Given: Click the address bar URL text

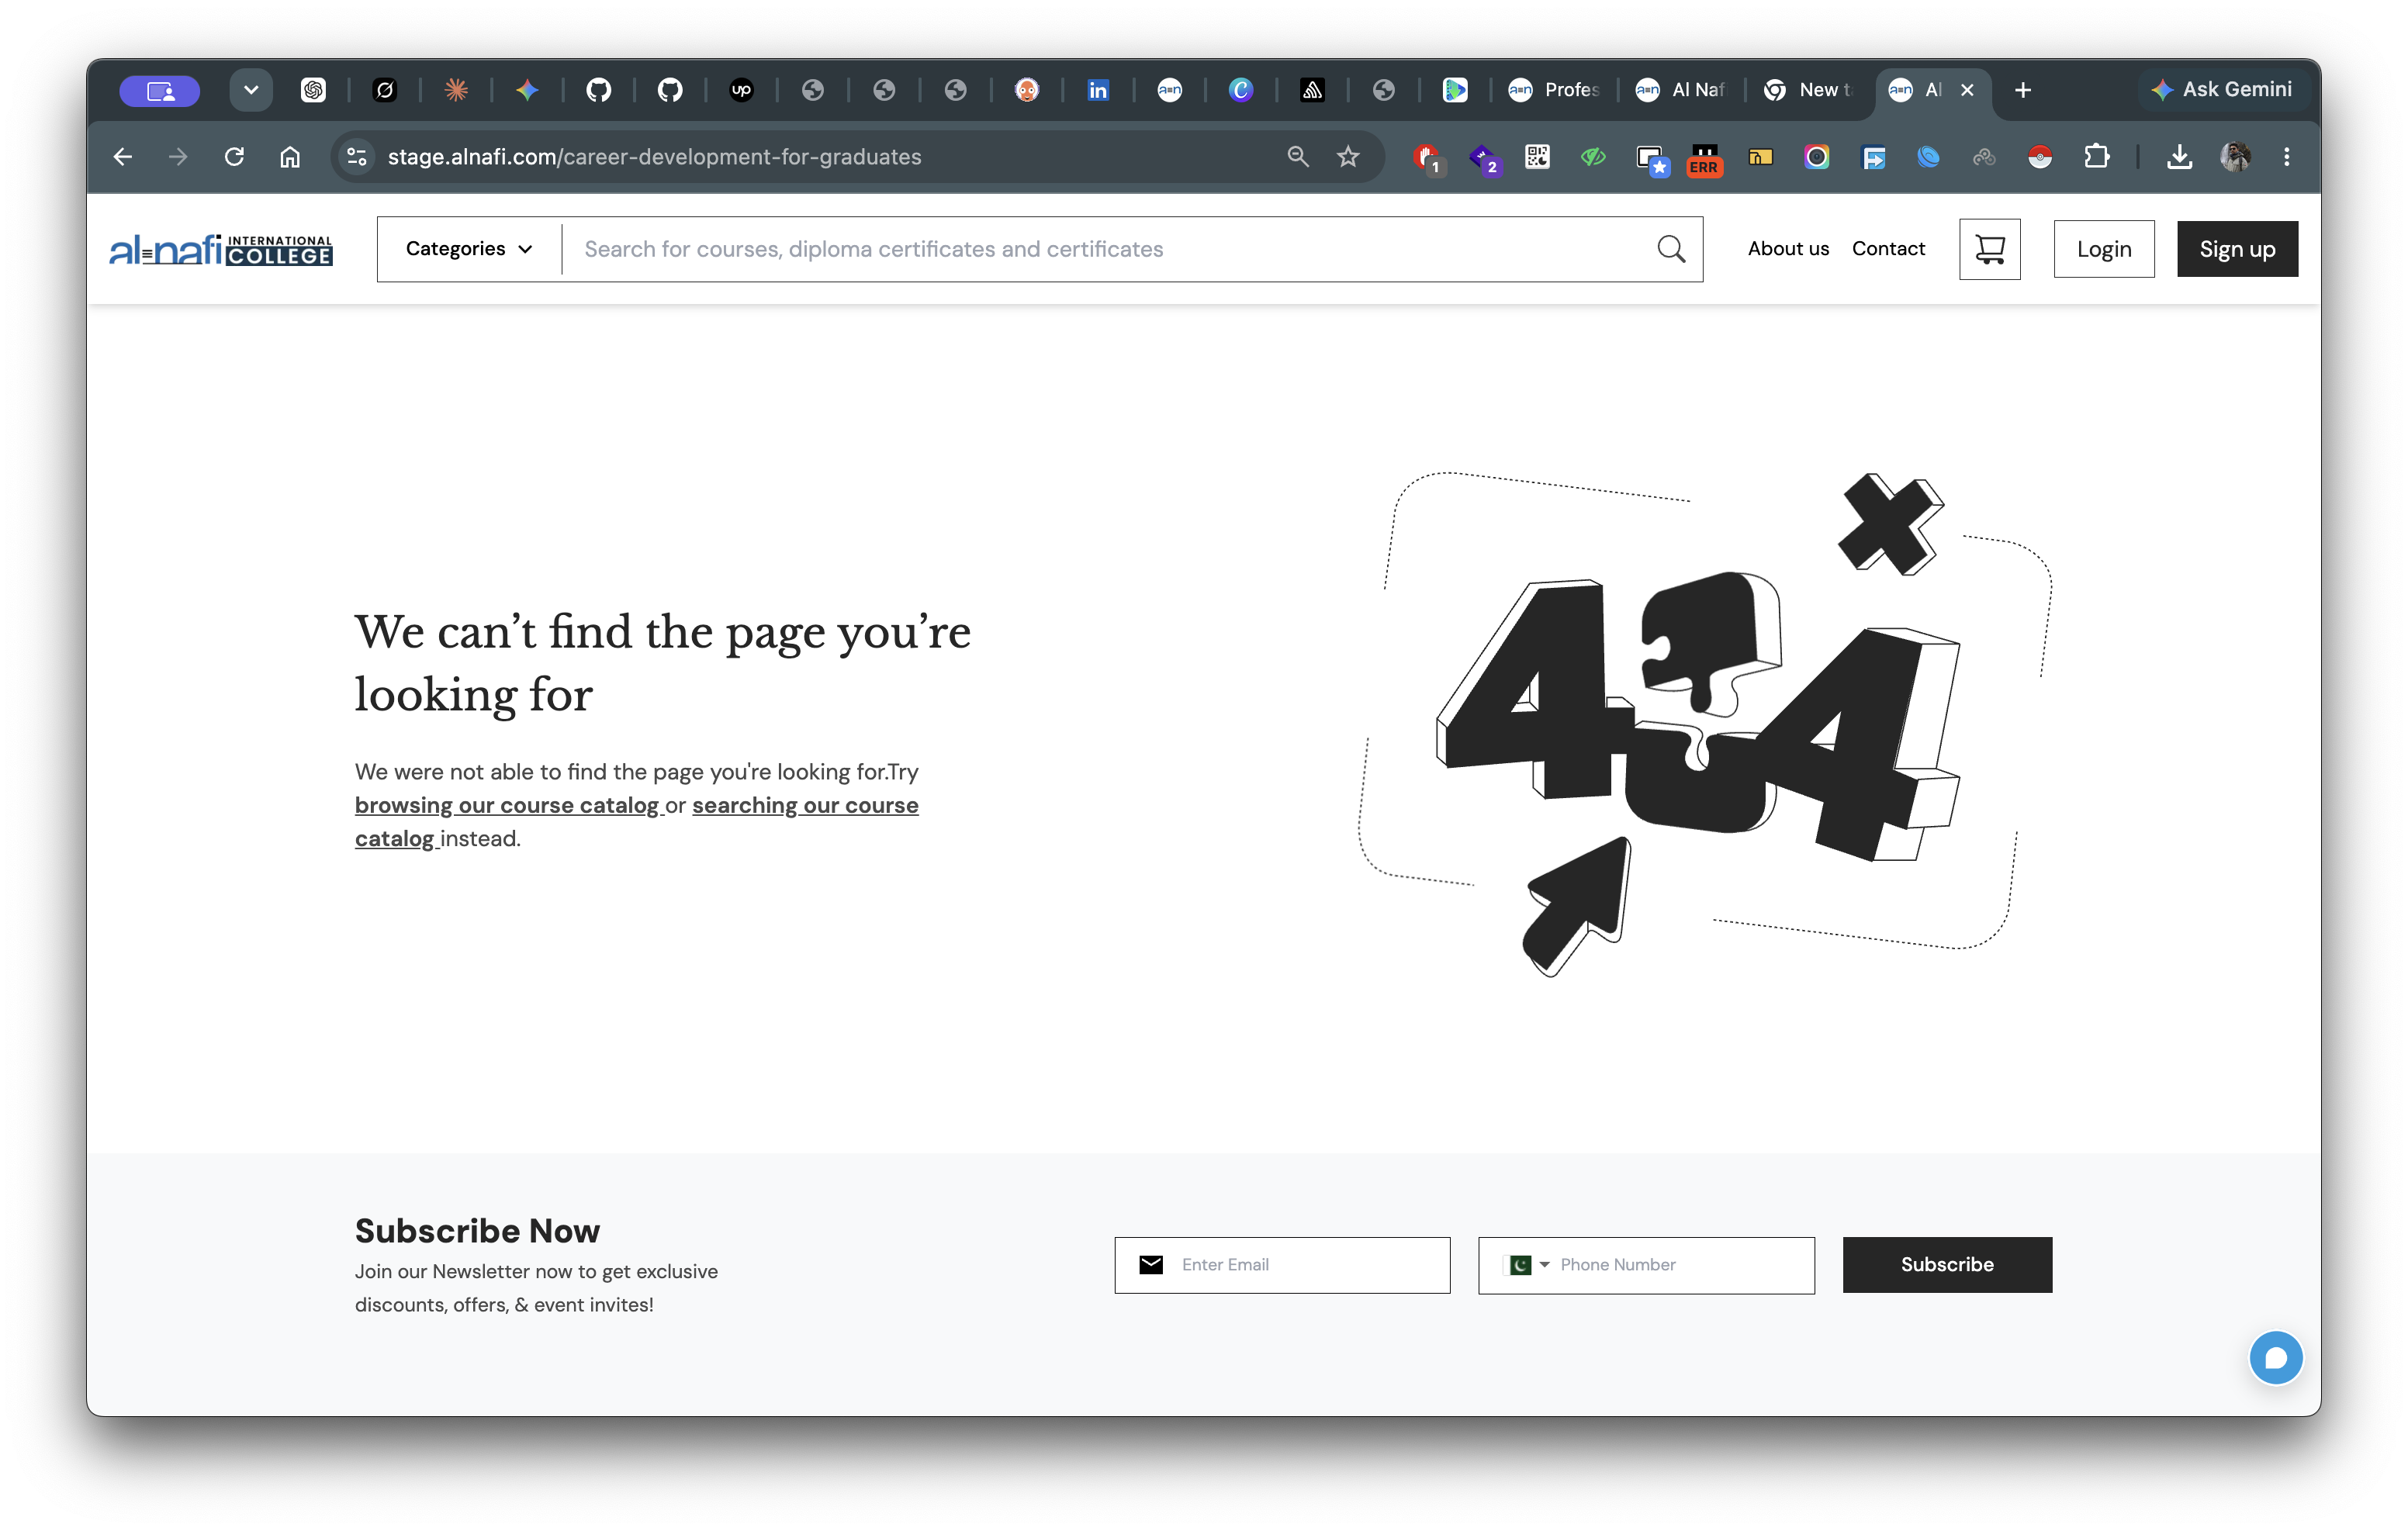Looking at the screenshot, I should (654, 157).
